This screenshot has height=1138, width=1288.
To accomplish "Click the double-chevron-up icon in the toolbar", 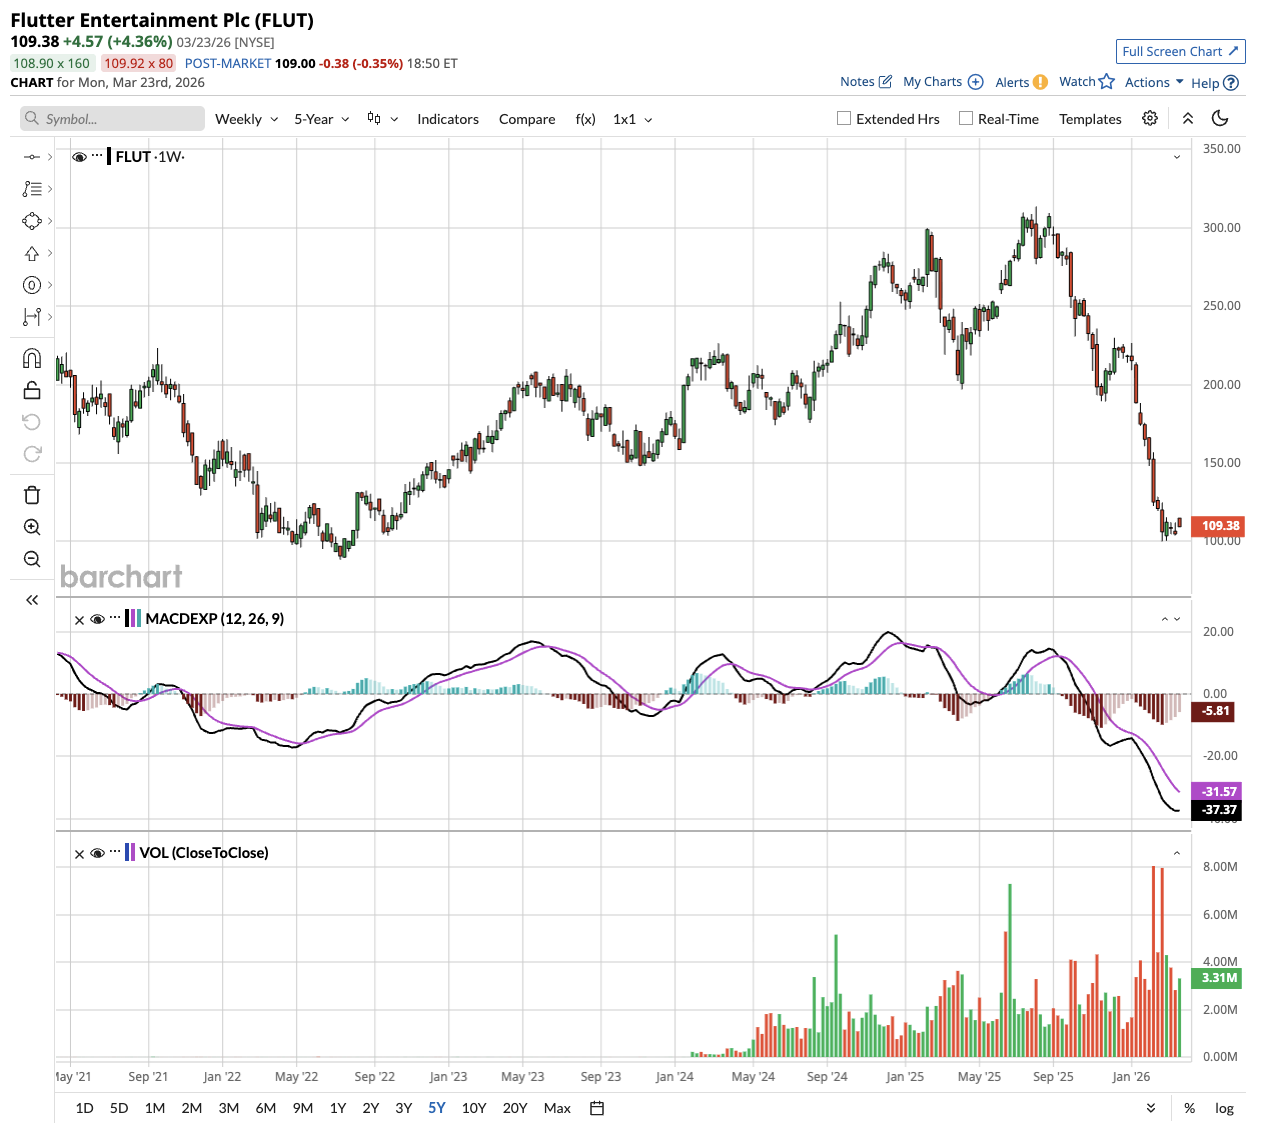I will pos(1188,118).
